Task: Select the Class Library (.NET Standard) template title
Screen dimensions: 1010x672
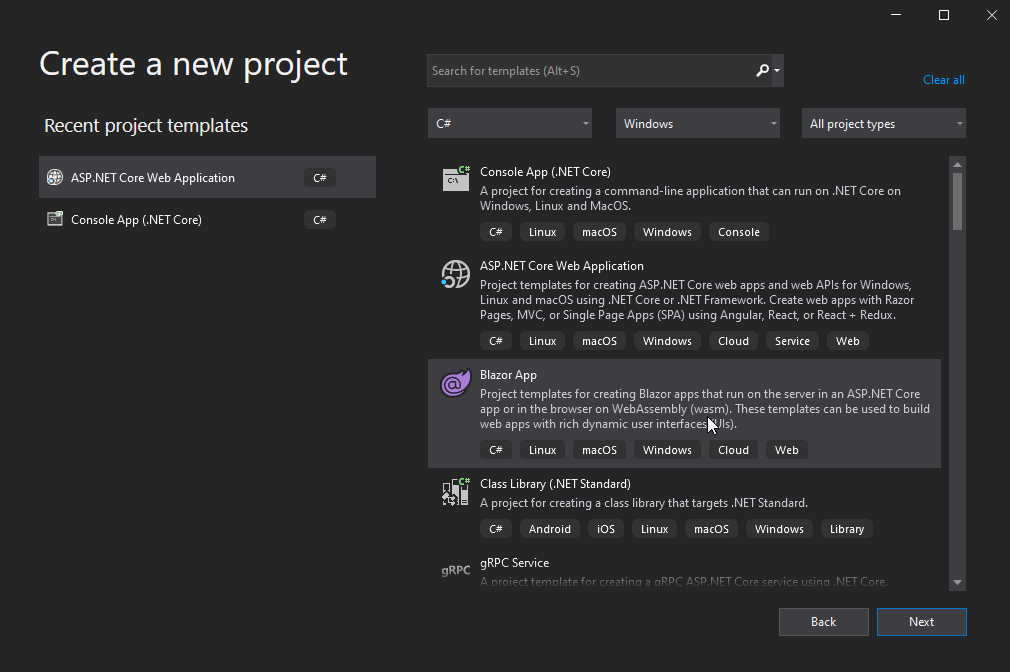Action: pyautogui.click(x=555, y=484)
